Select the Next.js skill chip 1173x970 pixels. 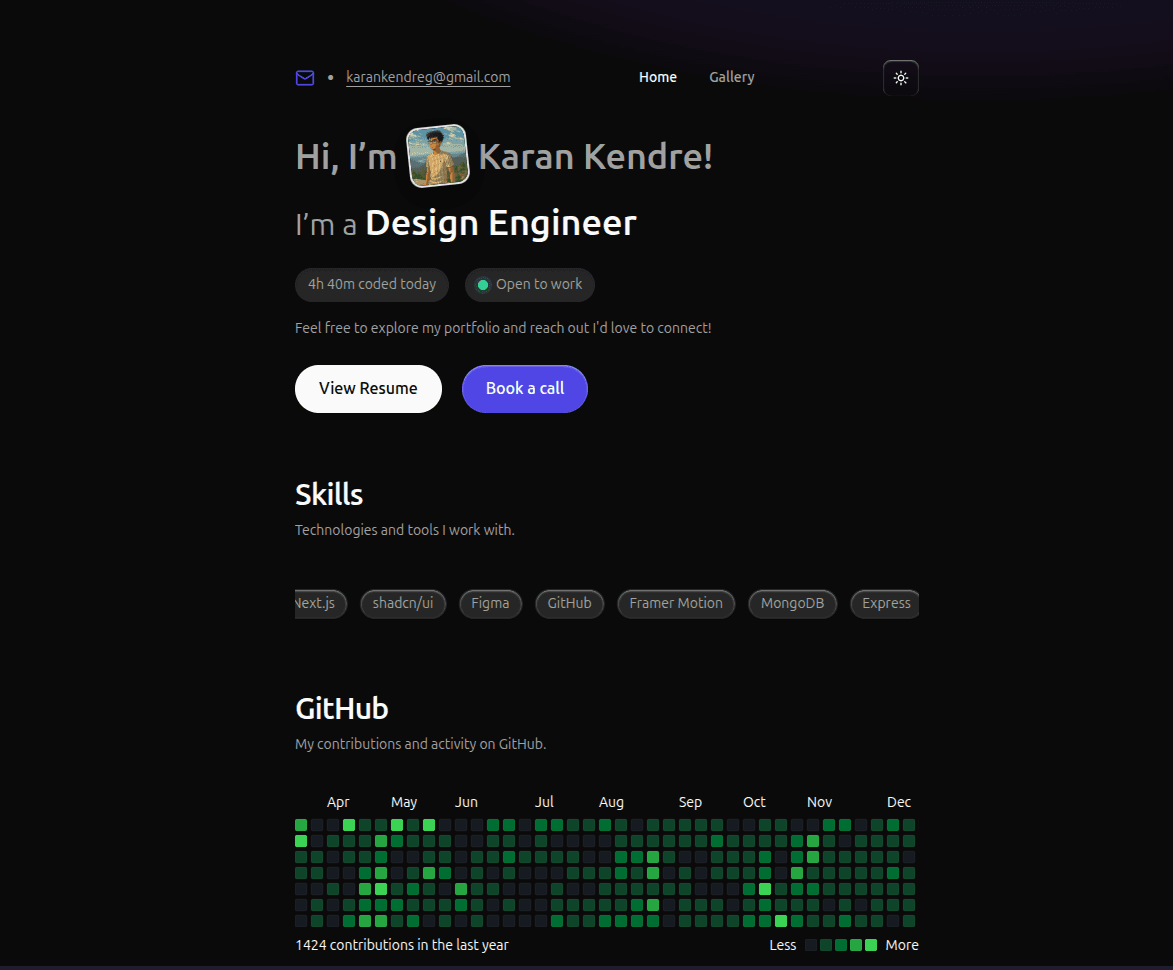point(320,604)
